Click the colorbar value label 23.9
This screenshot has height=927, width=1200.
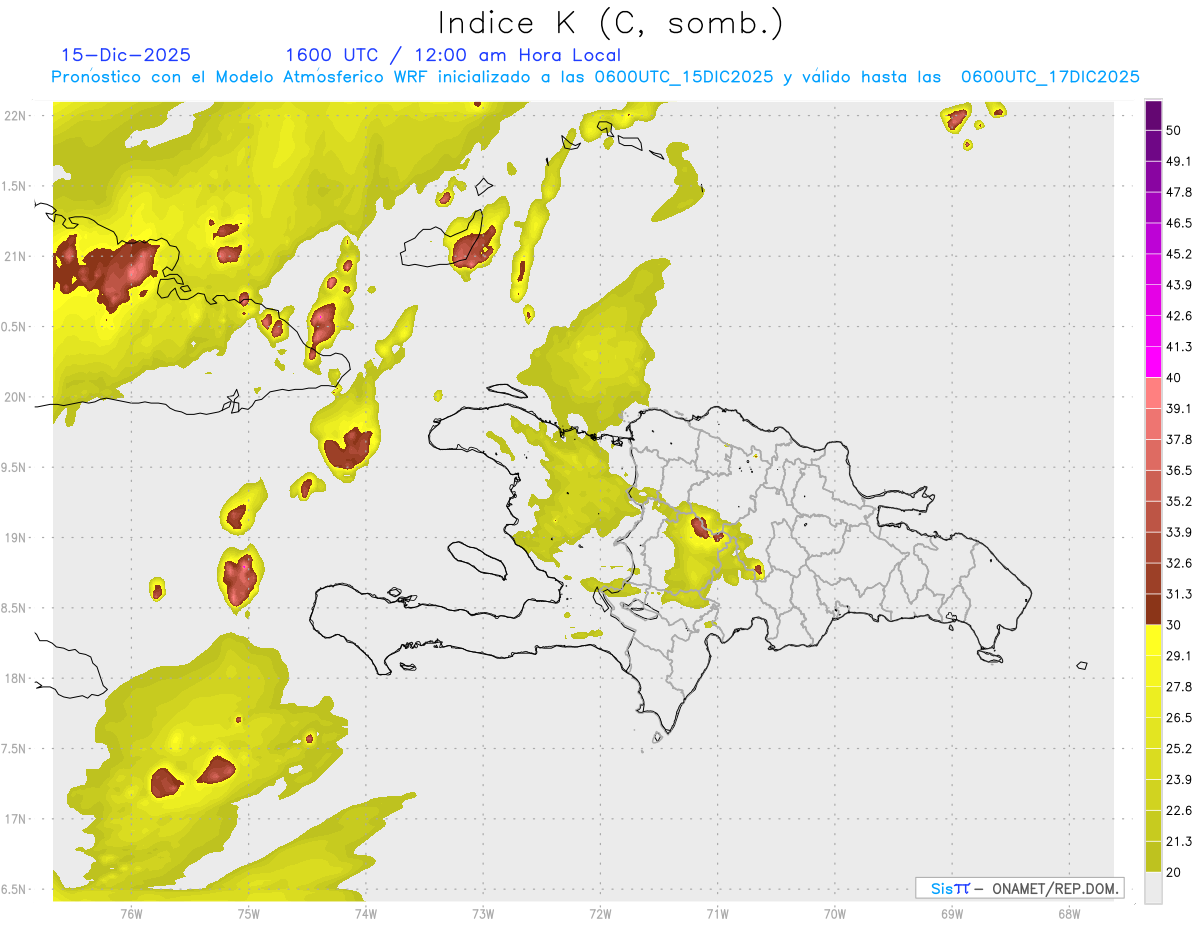[x=1179, y=780]
